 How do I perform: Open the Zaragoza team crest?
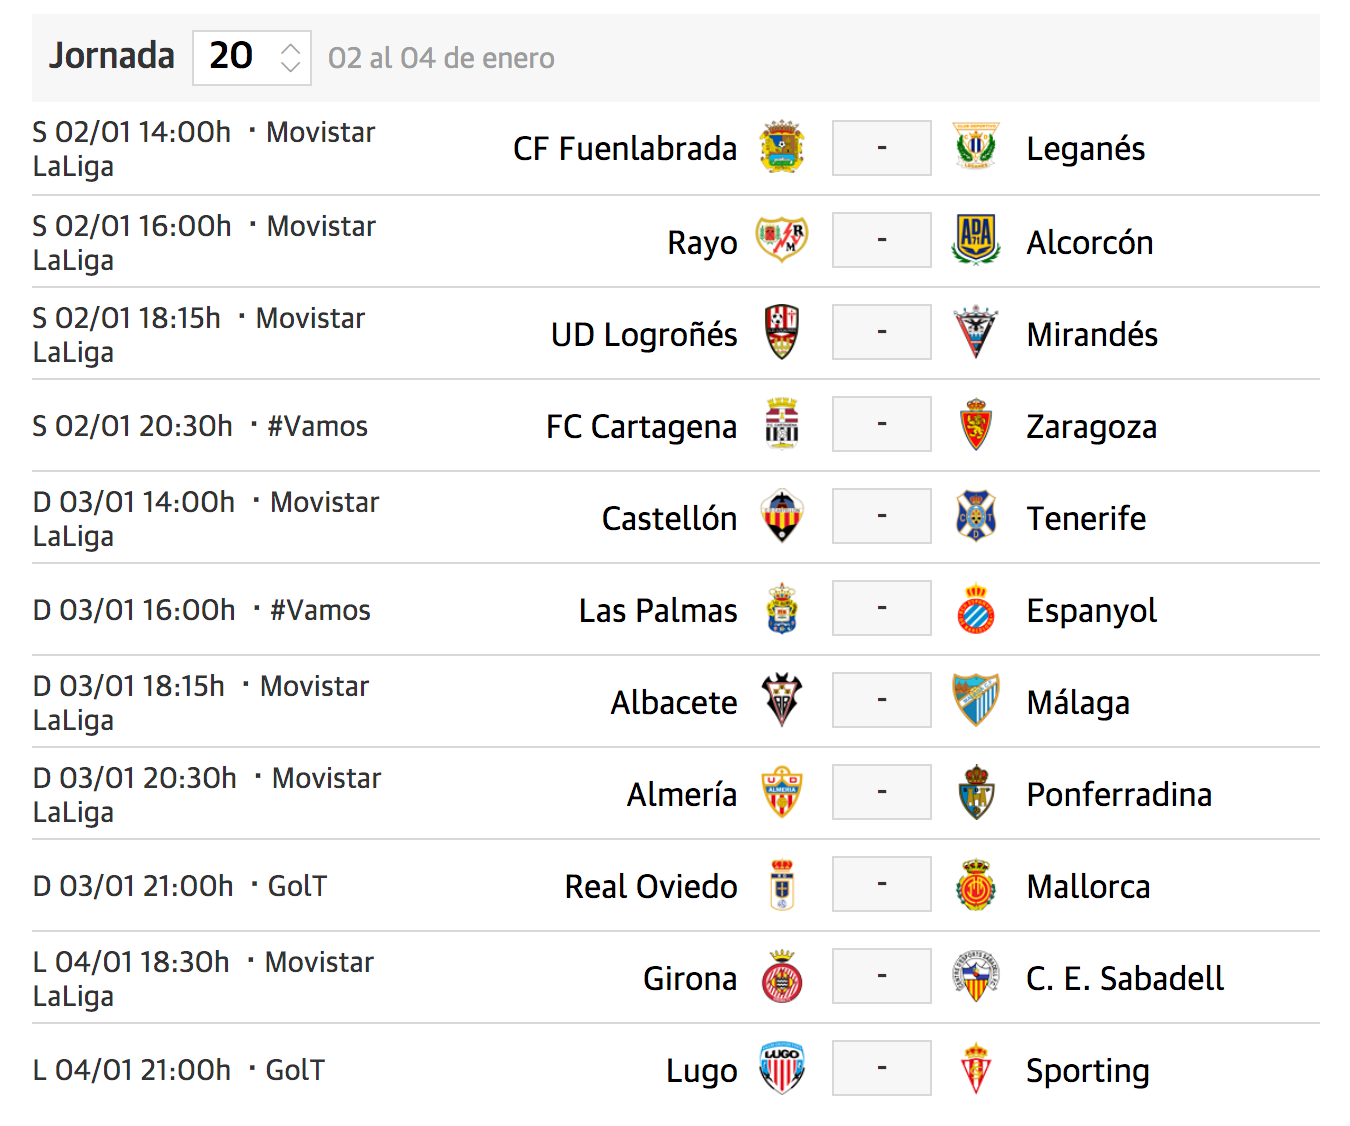point(976,424)
